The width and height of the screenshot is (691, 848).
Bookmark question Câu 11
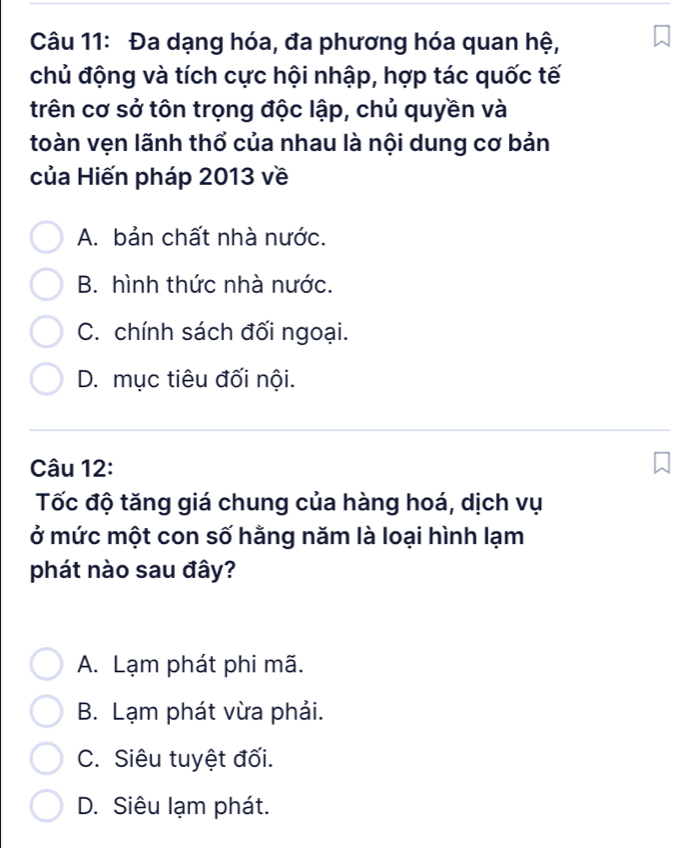click(656, 42)
